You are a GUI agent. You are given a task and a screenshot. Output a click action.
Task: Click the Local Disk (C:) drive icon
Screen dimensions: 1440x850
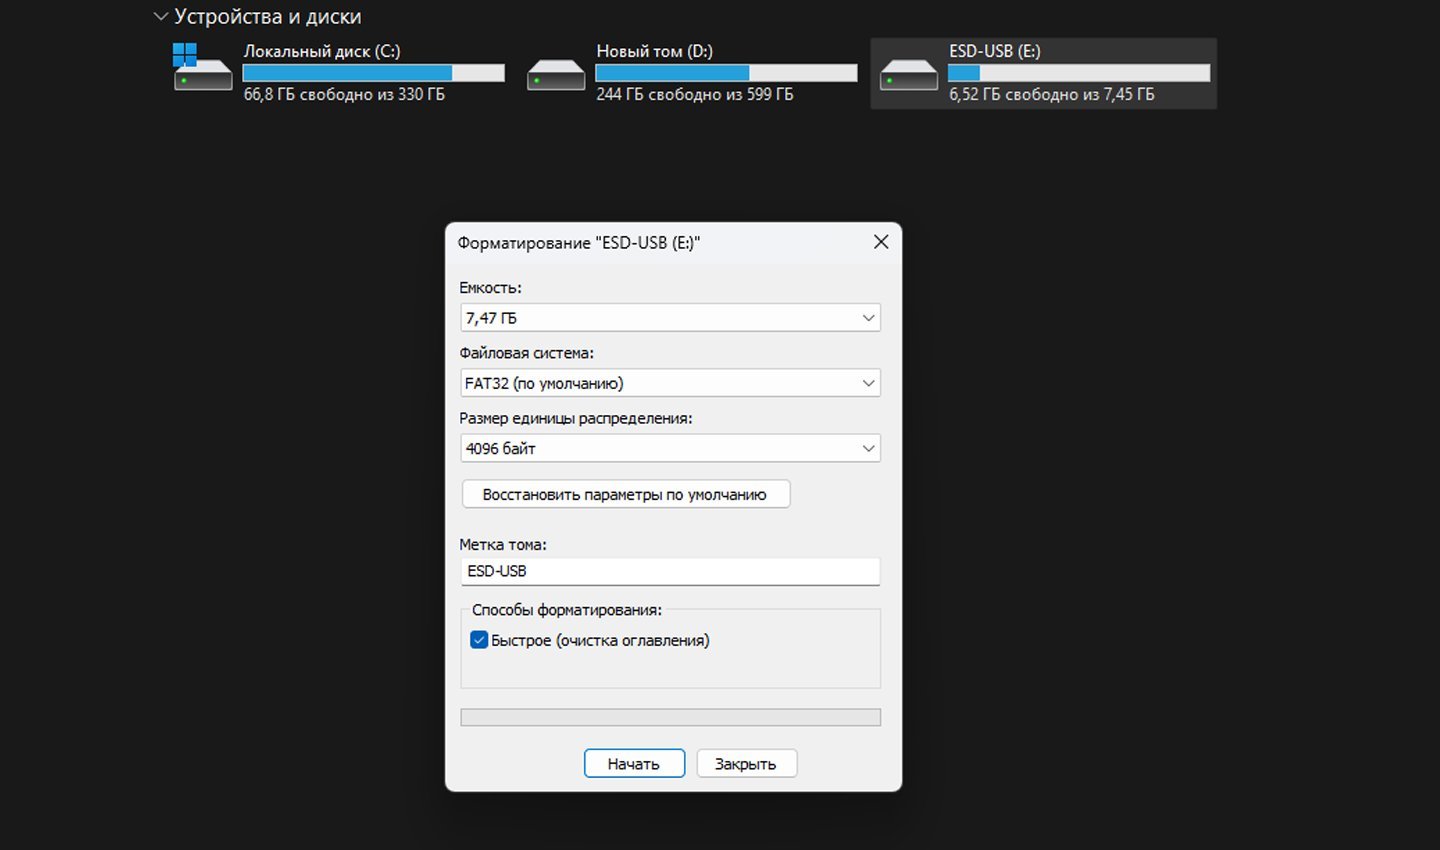coord(202,69)
